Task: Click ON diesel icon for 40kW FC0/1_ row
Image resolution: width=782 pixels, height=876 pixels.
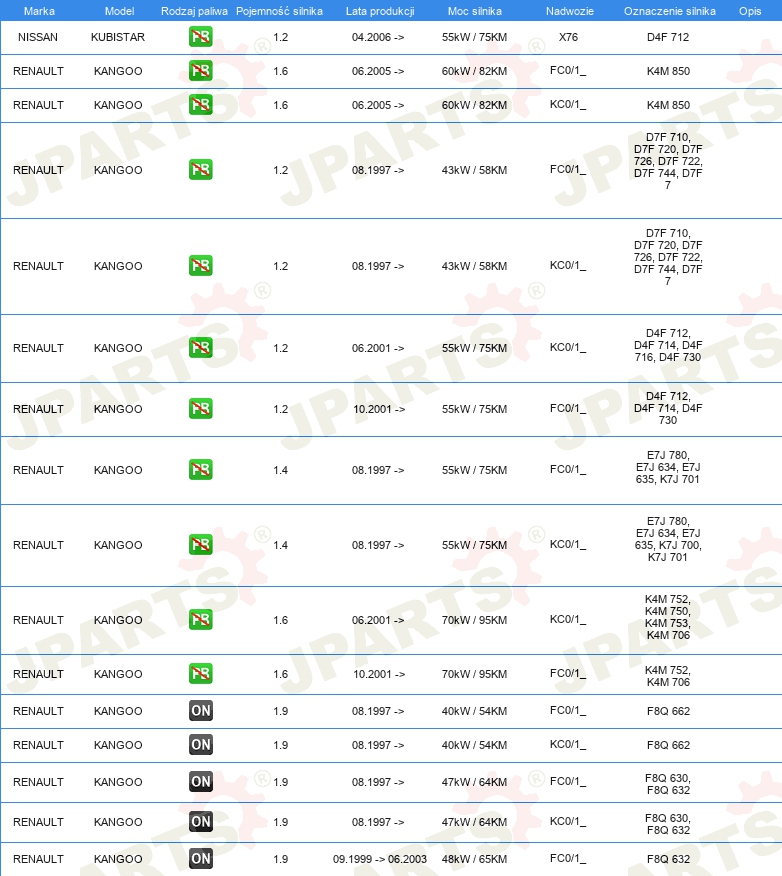Action: 201,711
